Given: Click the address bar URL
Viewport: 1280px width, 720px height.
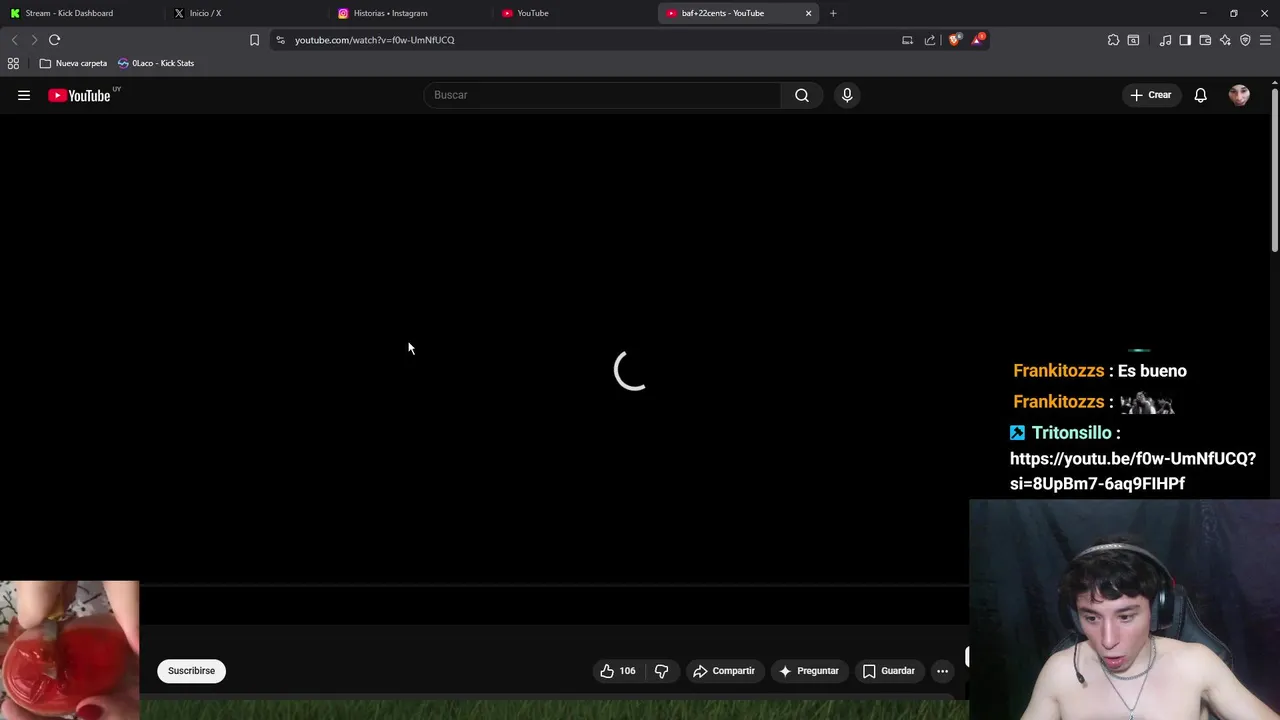Looking at the screenshot, I should click(x=374, y=40).
